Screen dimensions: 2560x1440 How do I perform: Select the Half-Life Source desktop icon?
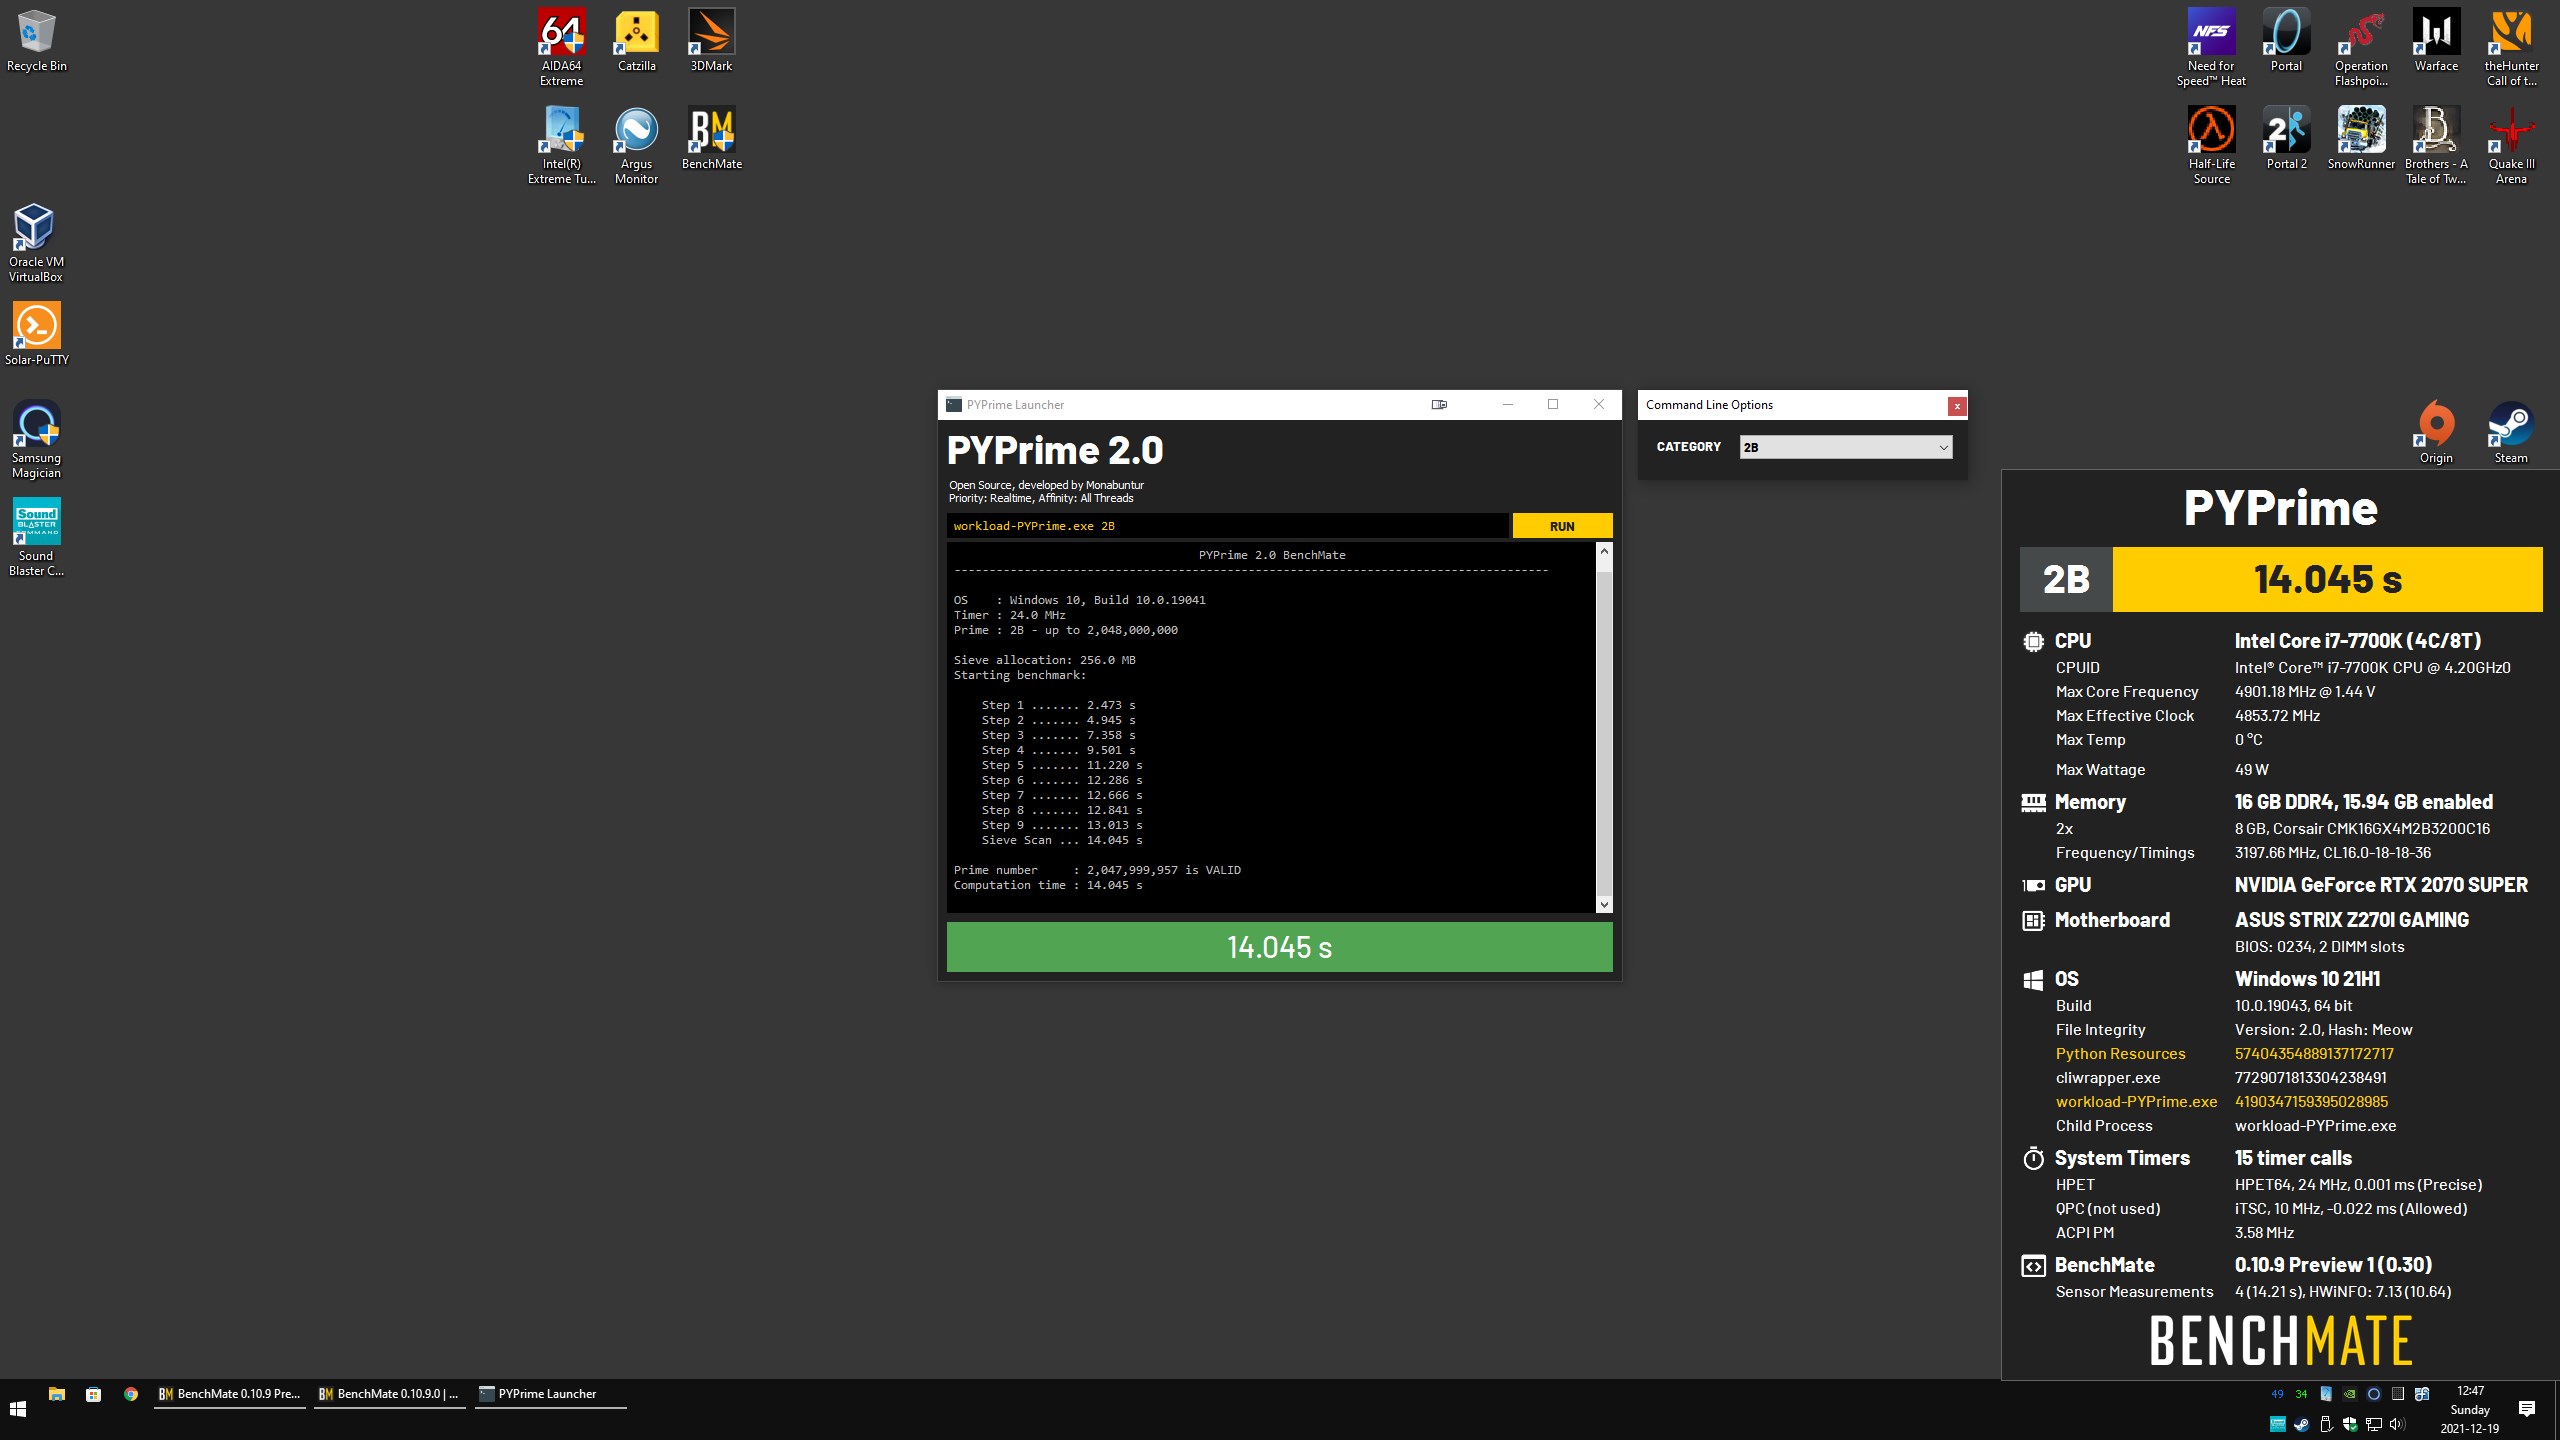2211,145
